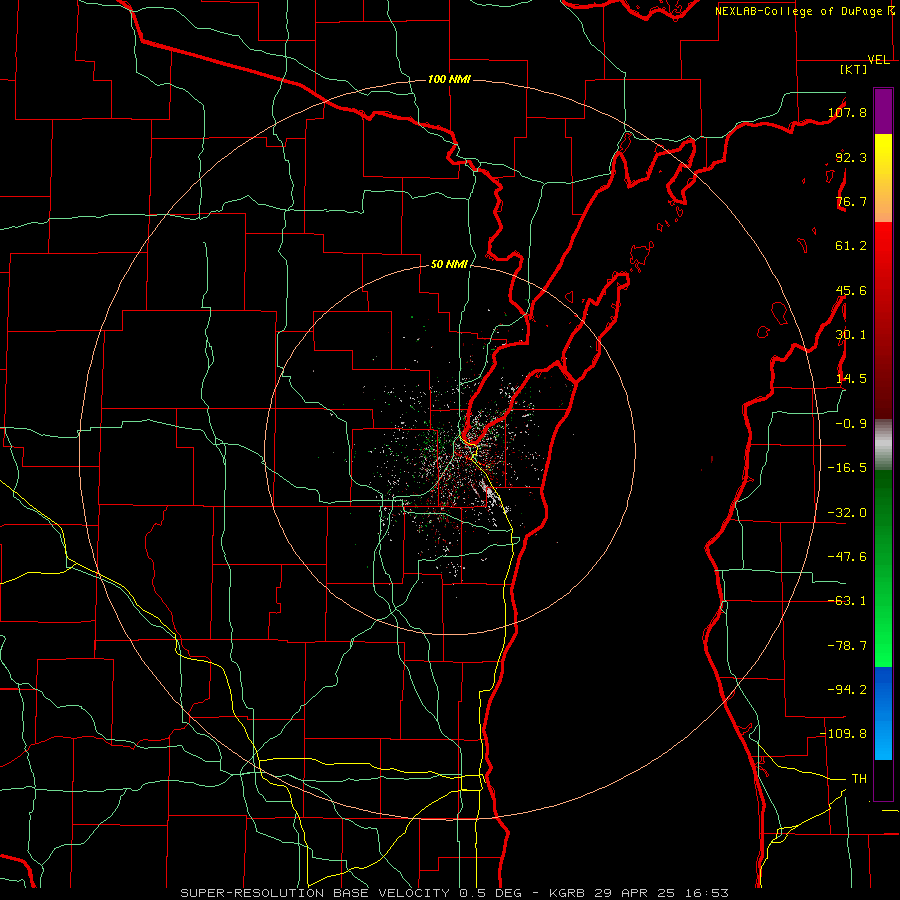Click the purple top segment of the color bar
Image resolution: width=900 pixels, height=900 pixels.
tap(883, 111)
